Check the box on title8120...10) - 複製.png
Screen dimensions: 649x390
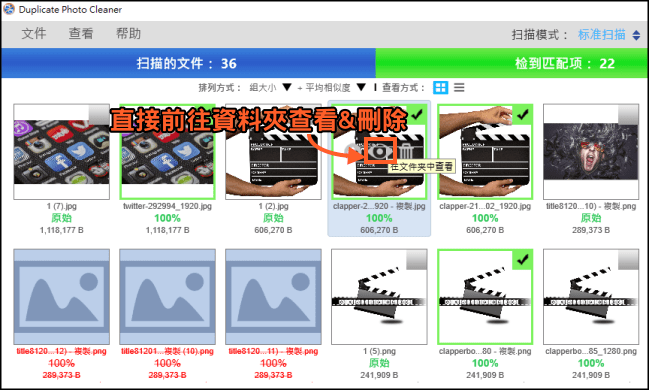(x=629, y=115)
